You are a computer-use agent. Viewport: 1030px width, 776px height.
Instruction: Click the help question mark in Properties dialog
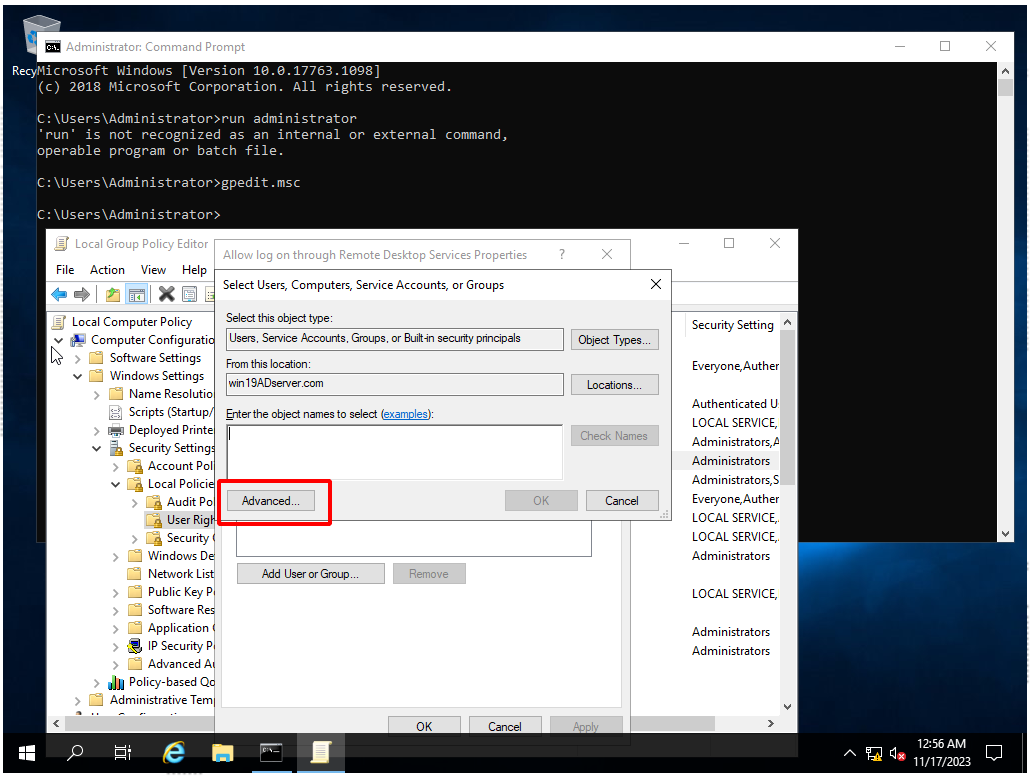[562, 254]
